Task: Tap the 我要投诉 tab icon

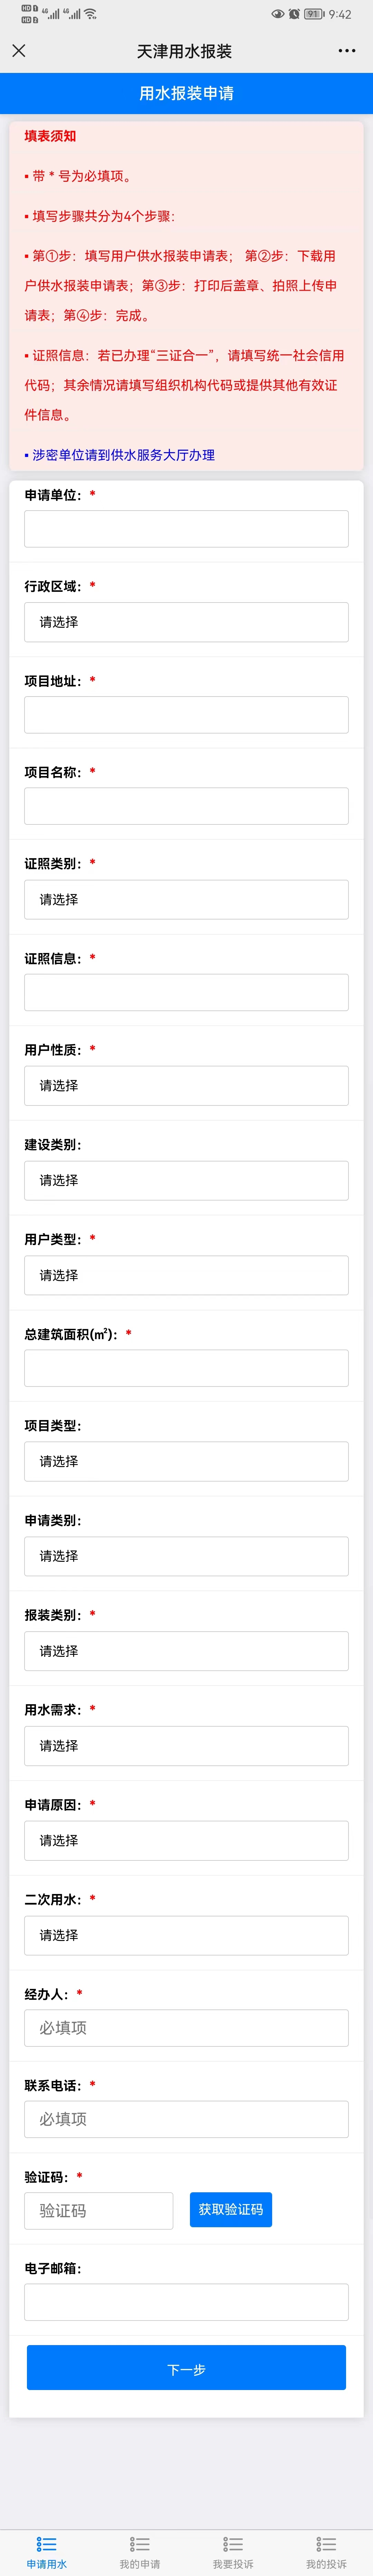Action: (233, 2543)
